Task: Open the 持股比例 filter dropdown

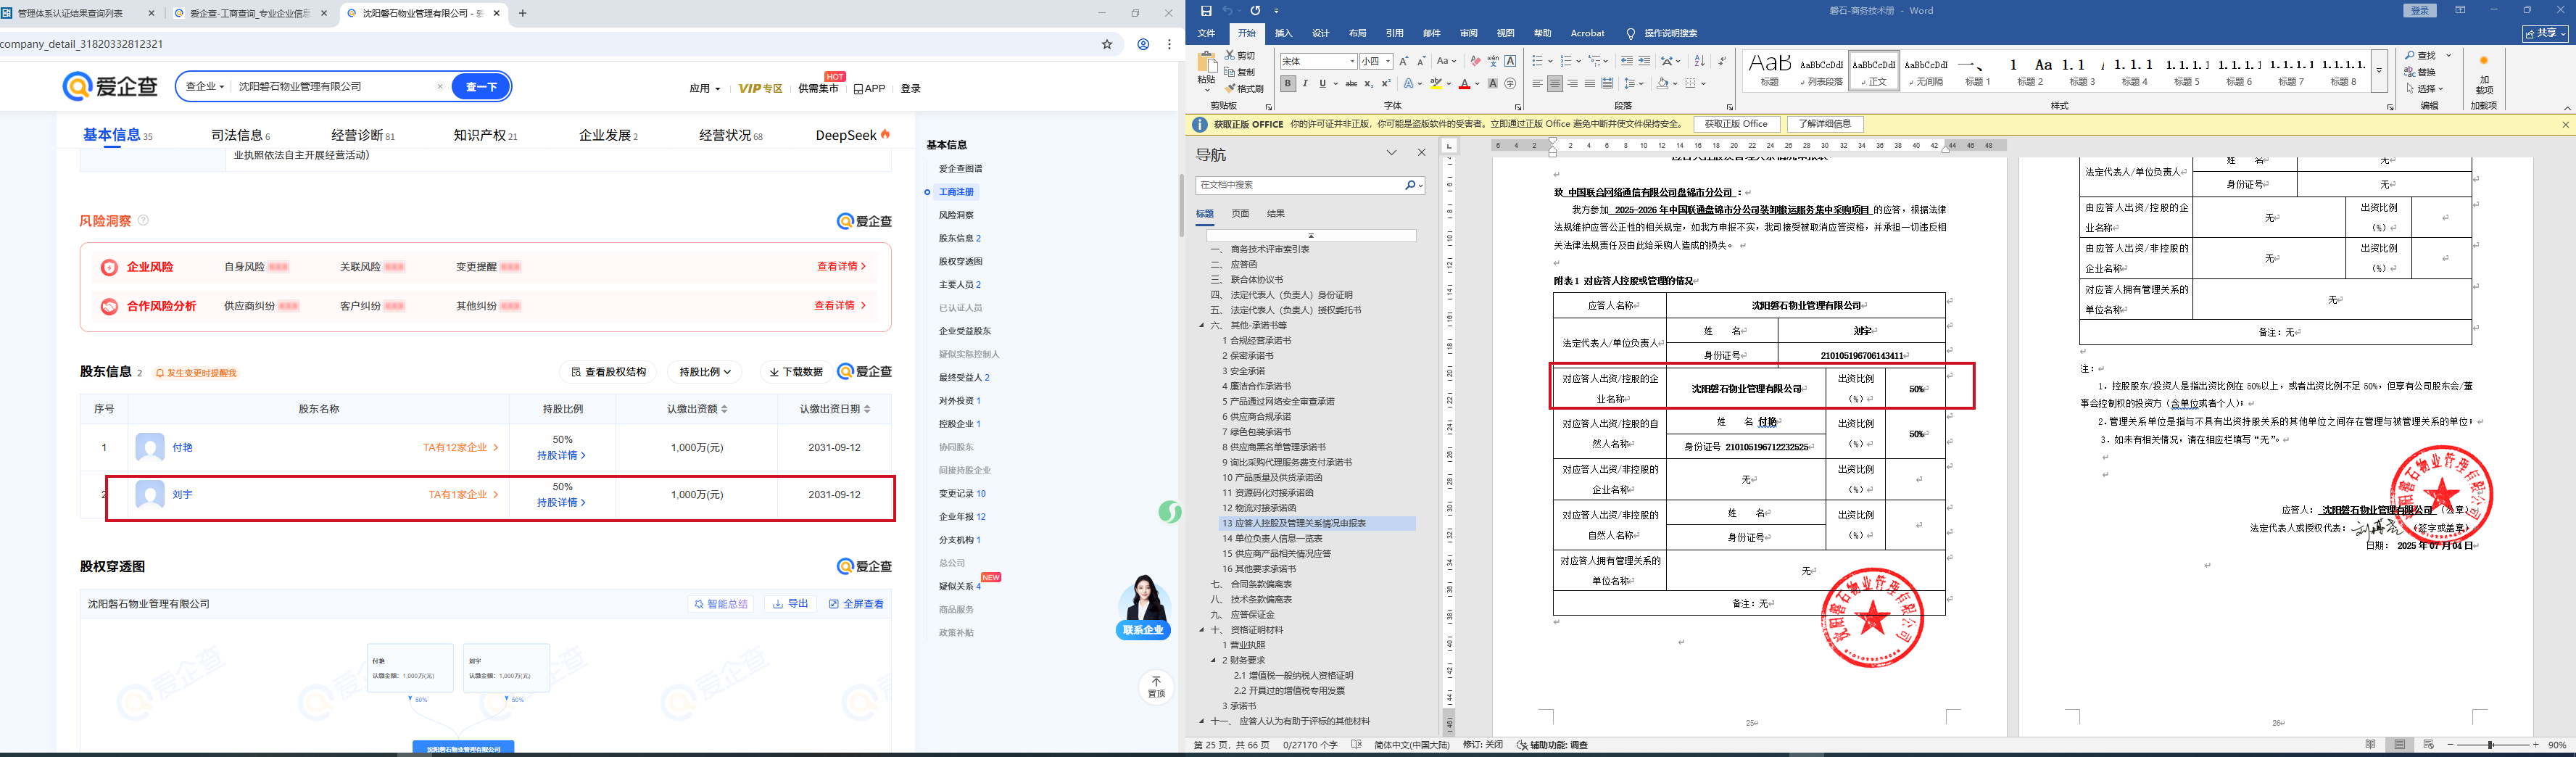Action: pyautogui.click(x=704, y=372)
